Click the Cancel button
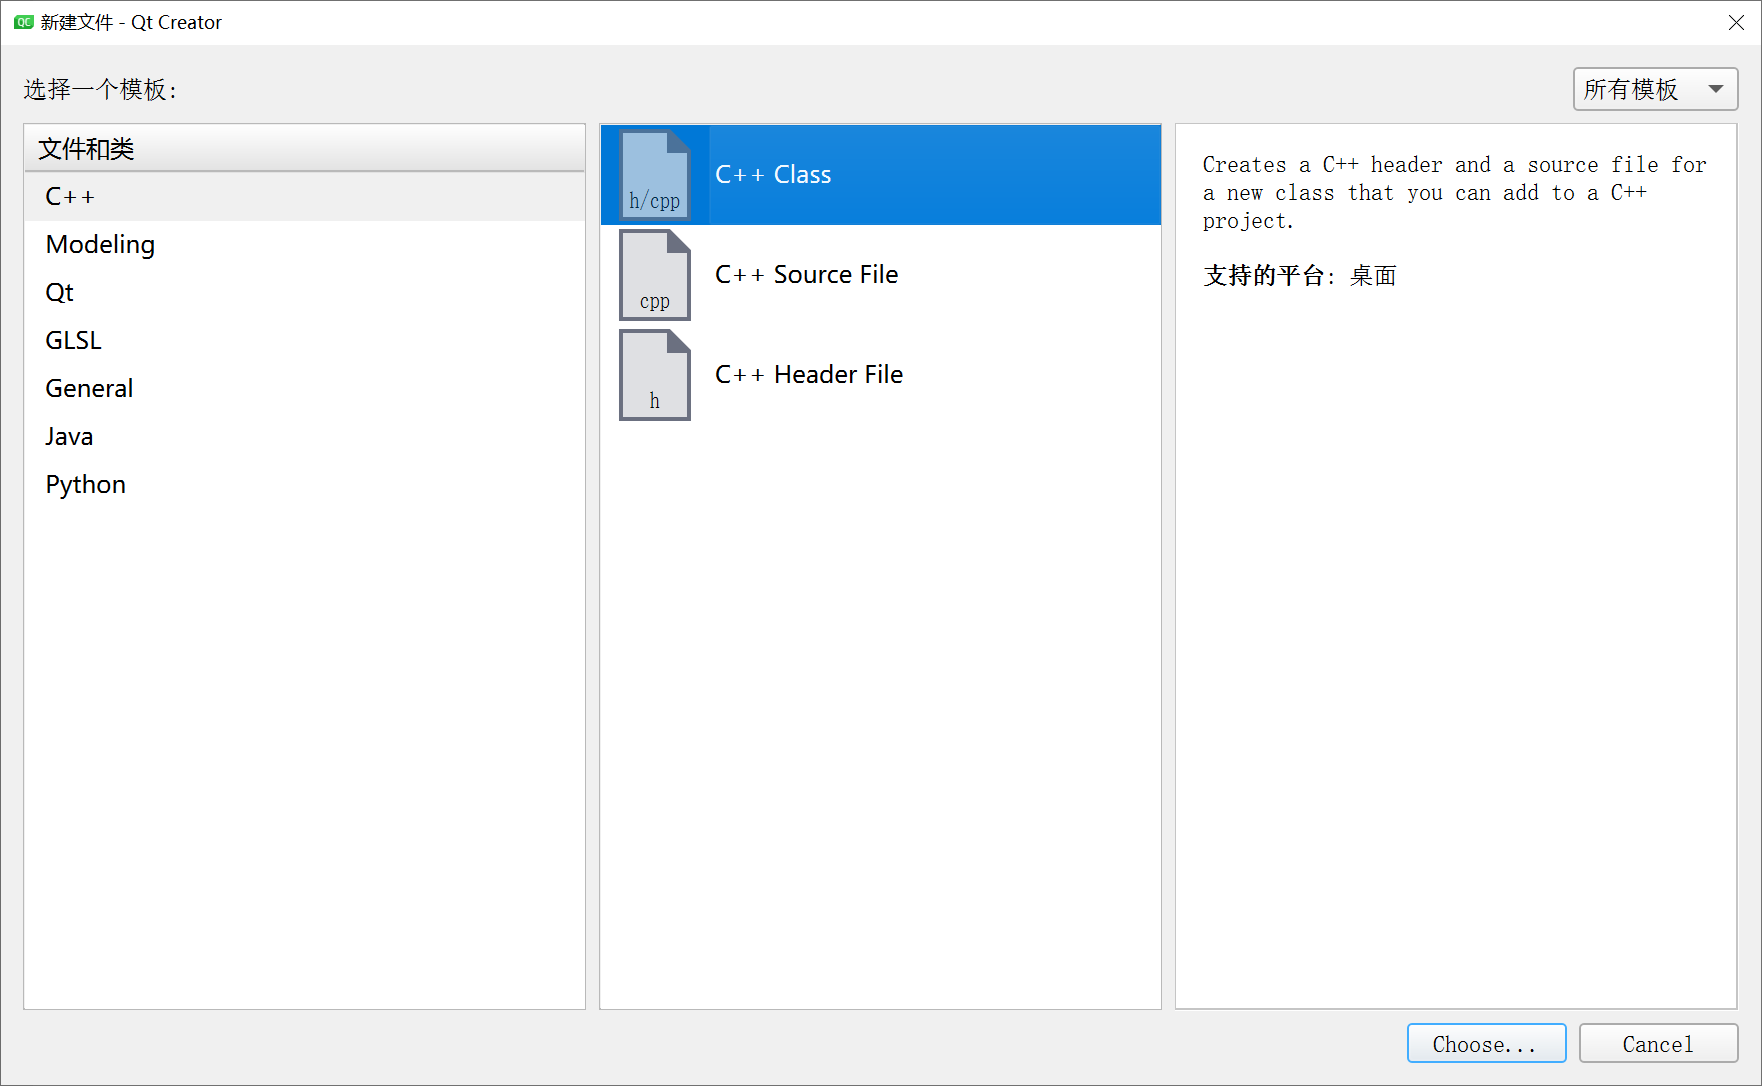1762x1086 pixels. [1658, 1043]
